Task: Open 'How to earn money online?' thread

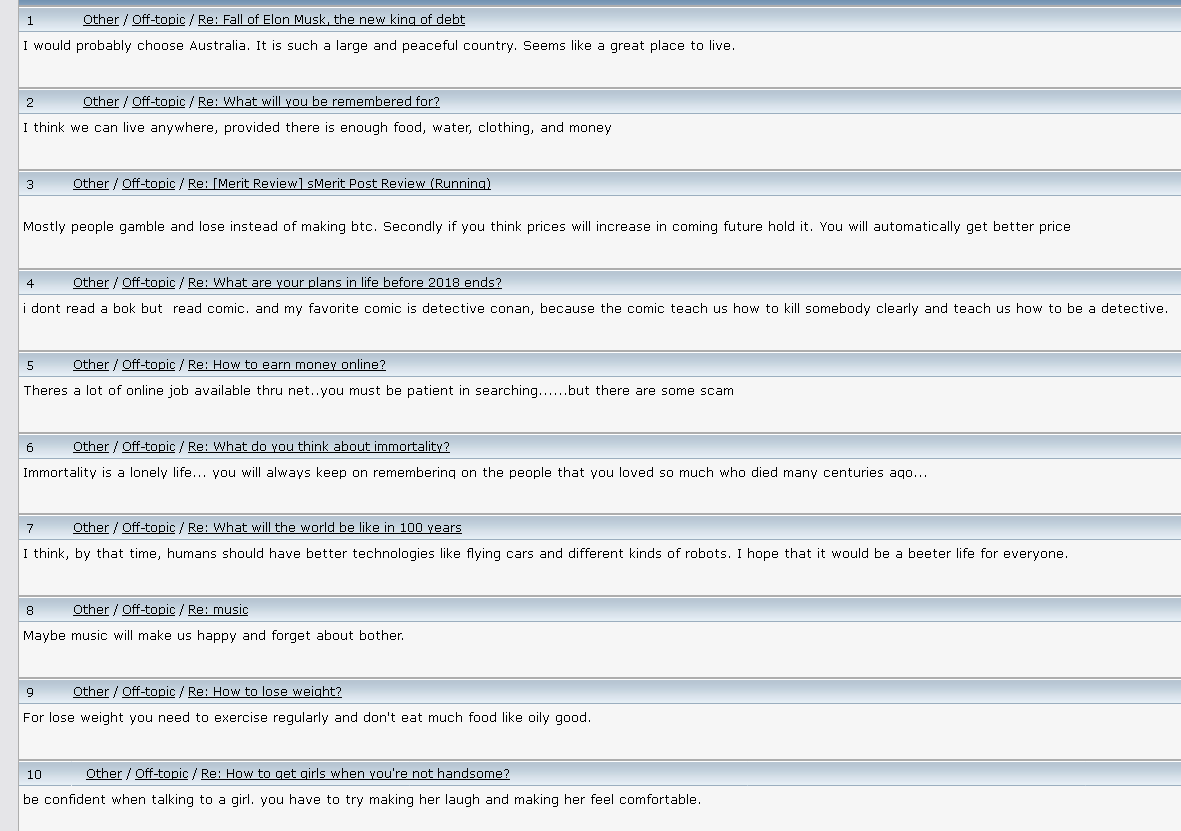Action: coord(286,365)
